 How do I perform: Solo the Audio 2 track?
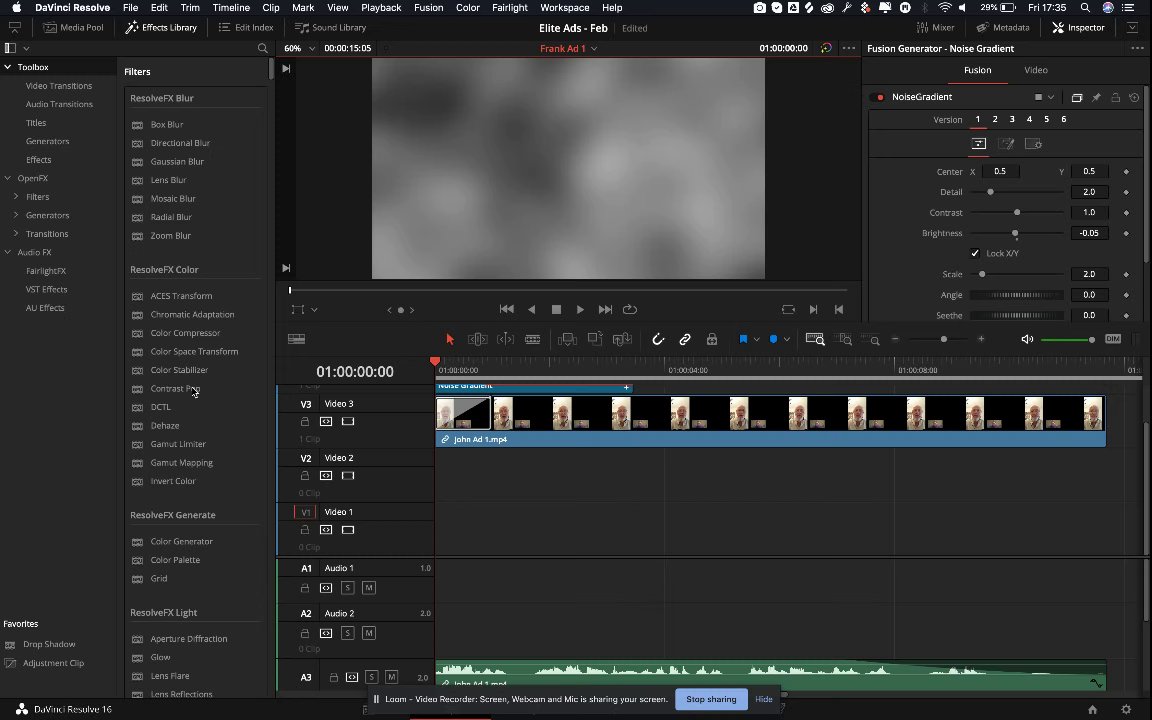(x=348, y=634)
